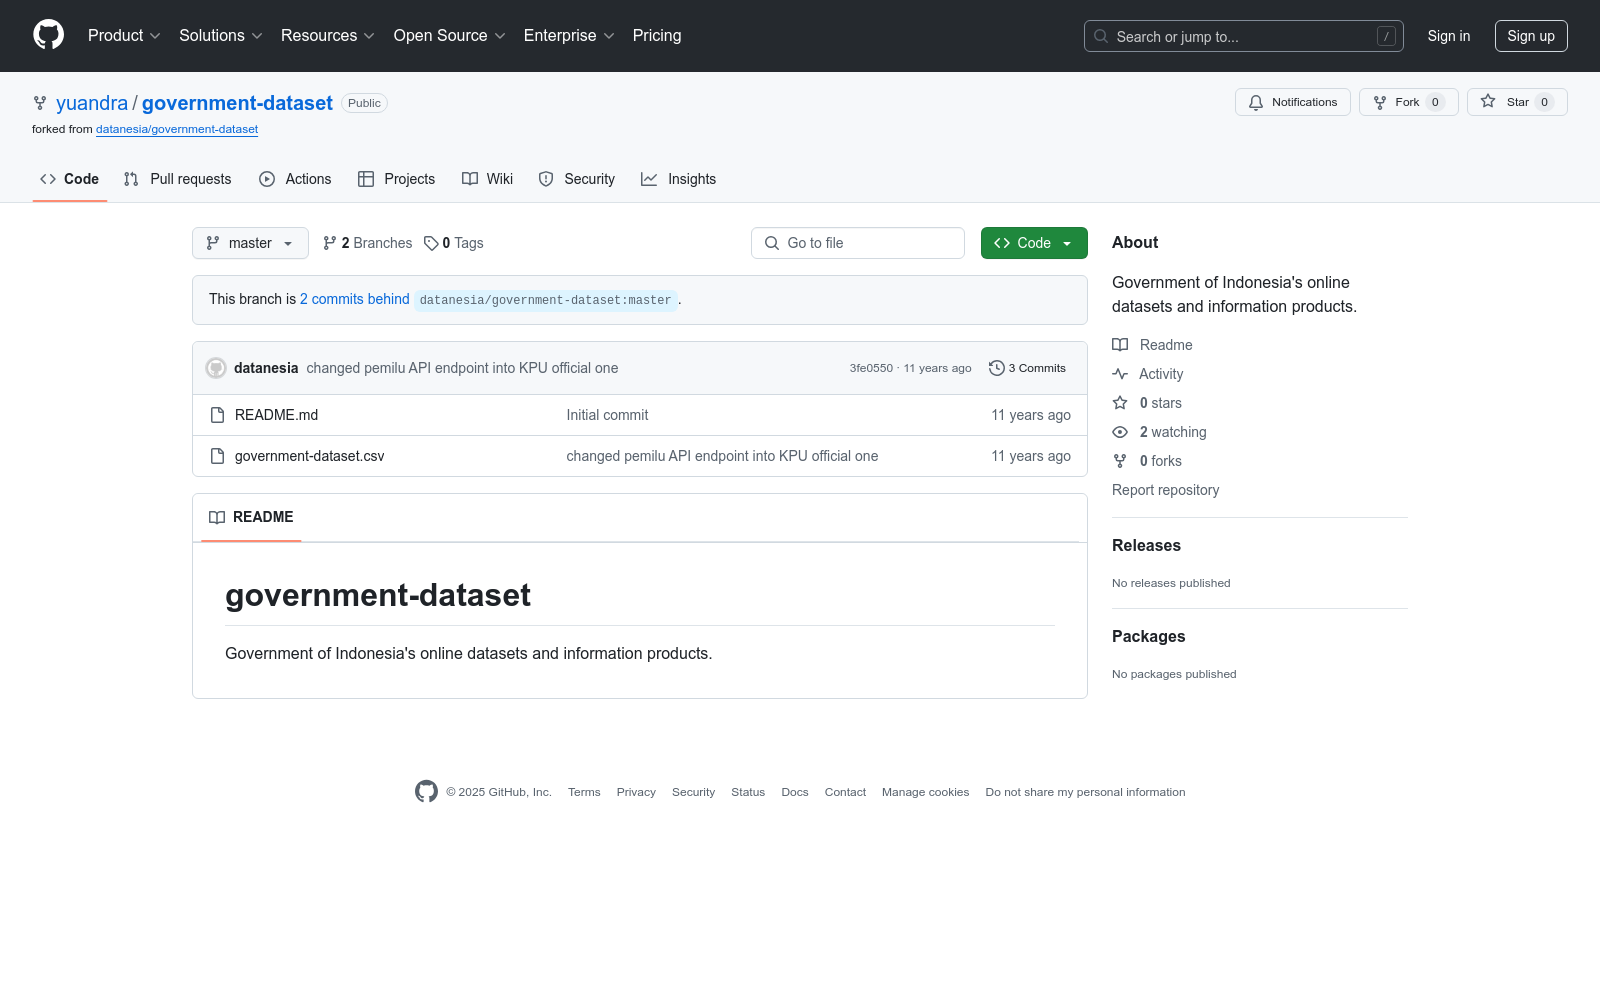The width and height of the screenshot is (1600, 1000).
Task: Open the footer Privacy link
Action: (636, 792)
